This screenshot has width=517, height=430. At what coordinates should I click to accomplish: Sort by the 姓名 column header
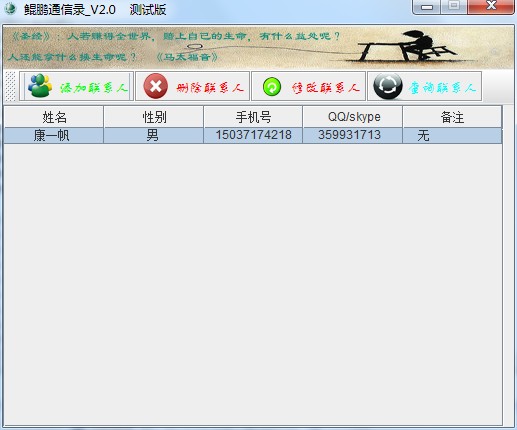(54, 117)
